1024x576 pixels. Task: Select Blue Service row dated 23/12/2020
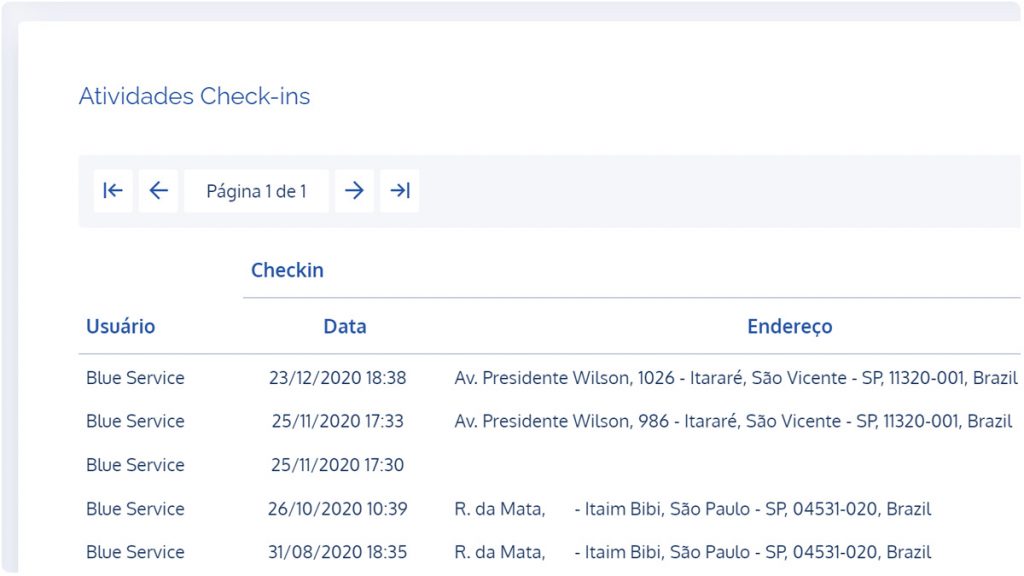click(550, 377)
